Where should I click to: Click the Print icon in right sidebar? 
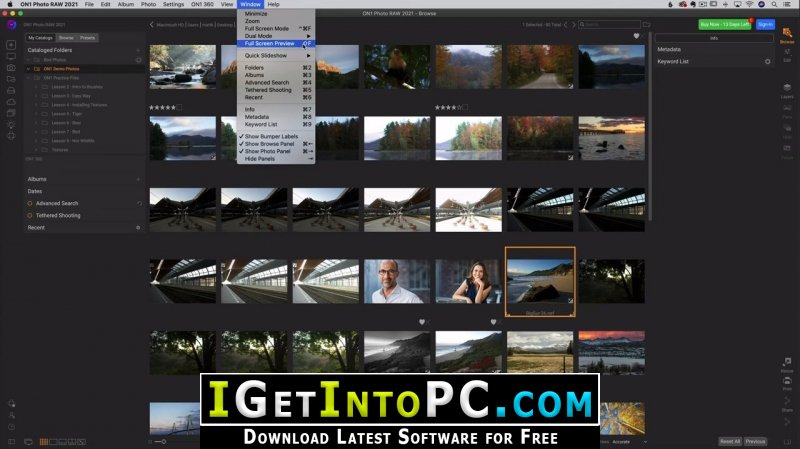coord(787,383)
